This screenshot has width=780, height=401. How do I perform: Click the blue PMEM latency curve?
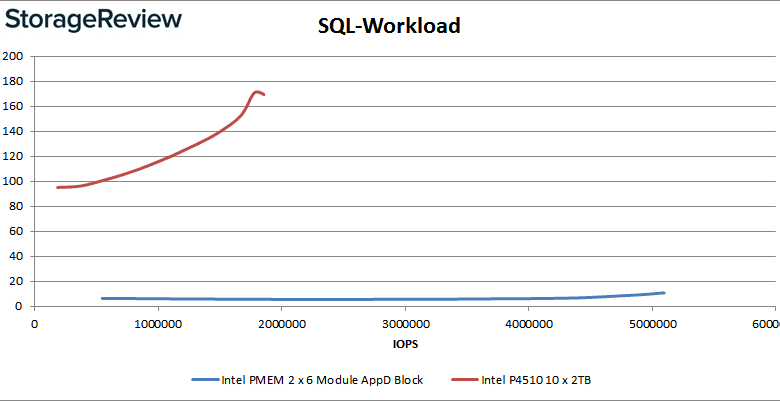pyautogui.click(x=383, y=299)
